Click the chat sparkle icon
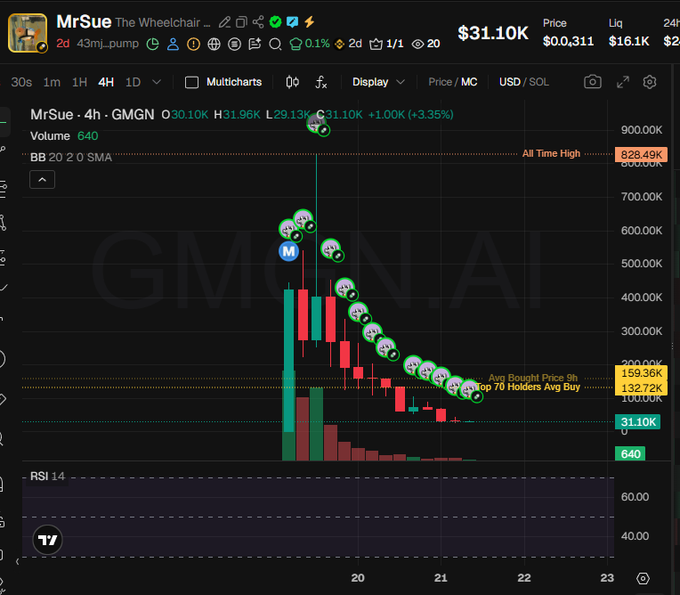680x595 pixels. (255, 44)
